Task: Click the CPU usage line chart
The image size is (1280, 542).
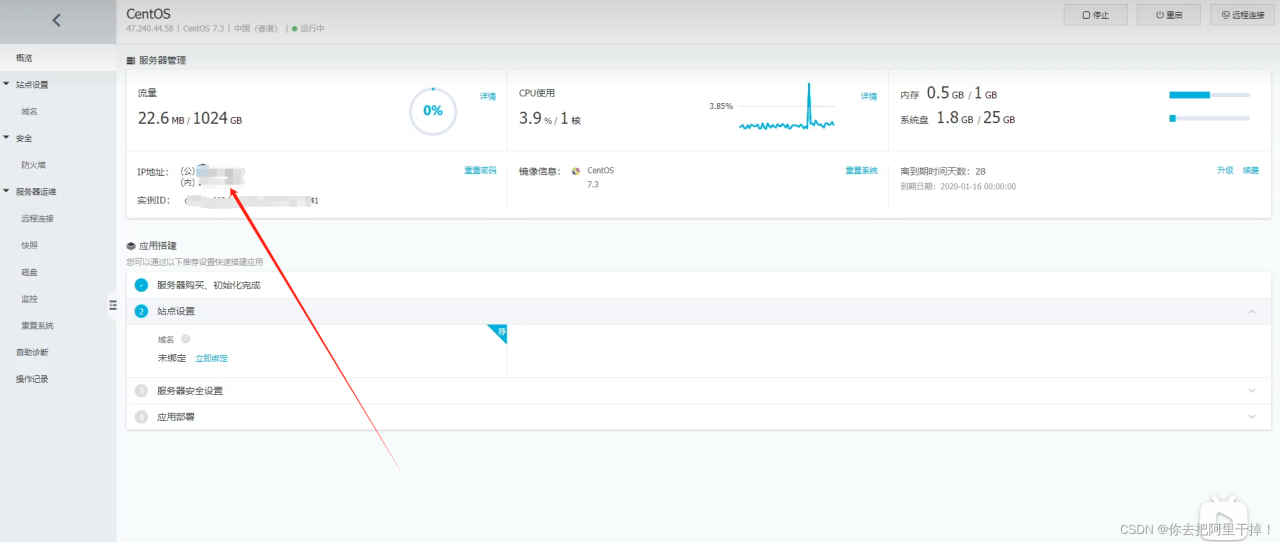Action: (786, 110)
